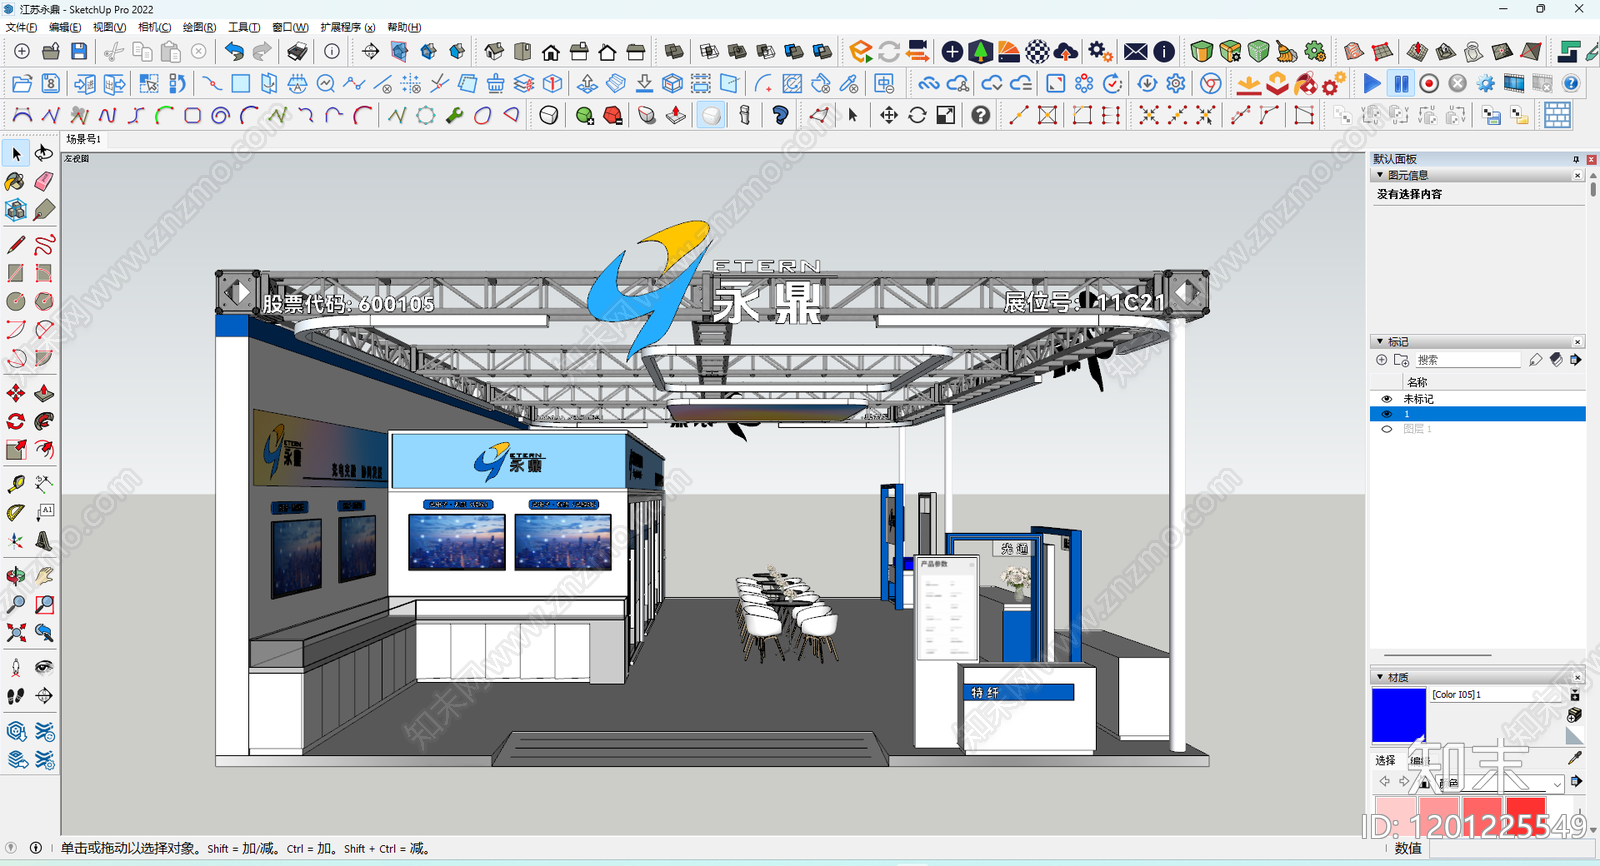The width and height of the screenshot is (1600, 866).
Task: Open the 相机(C) menu
Action: tap(154, 27)
